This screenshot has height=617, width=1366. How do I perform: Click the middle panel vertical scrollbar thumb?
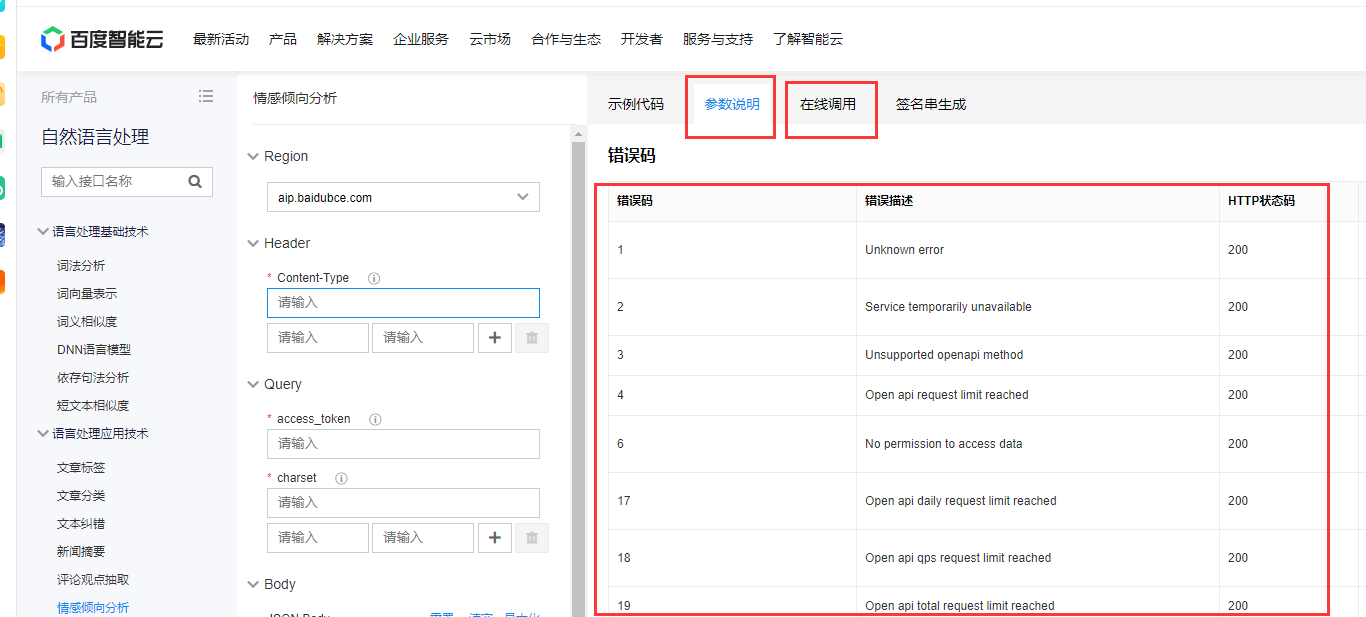[577, 380]
